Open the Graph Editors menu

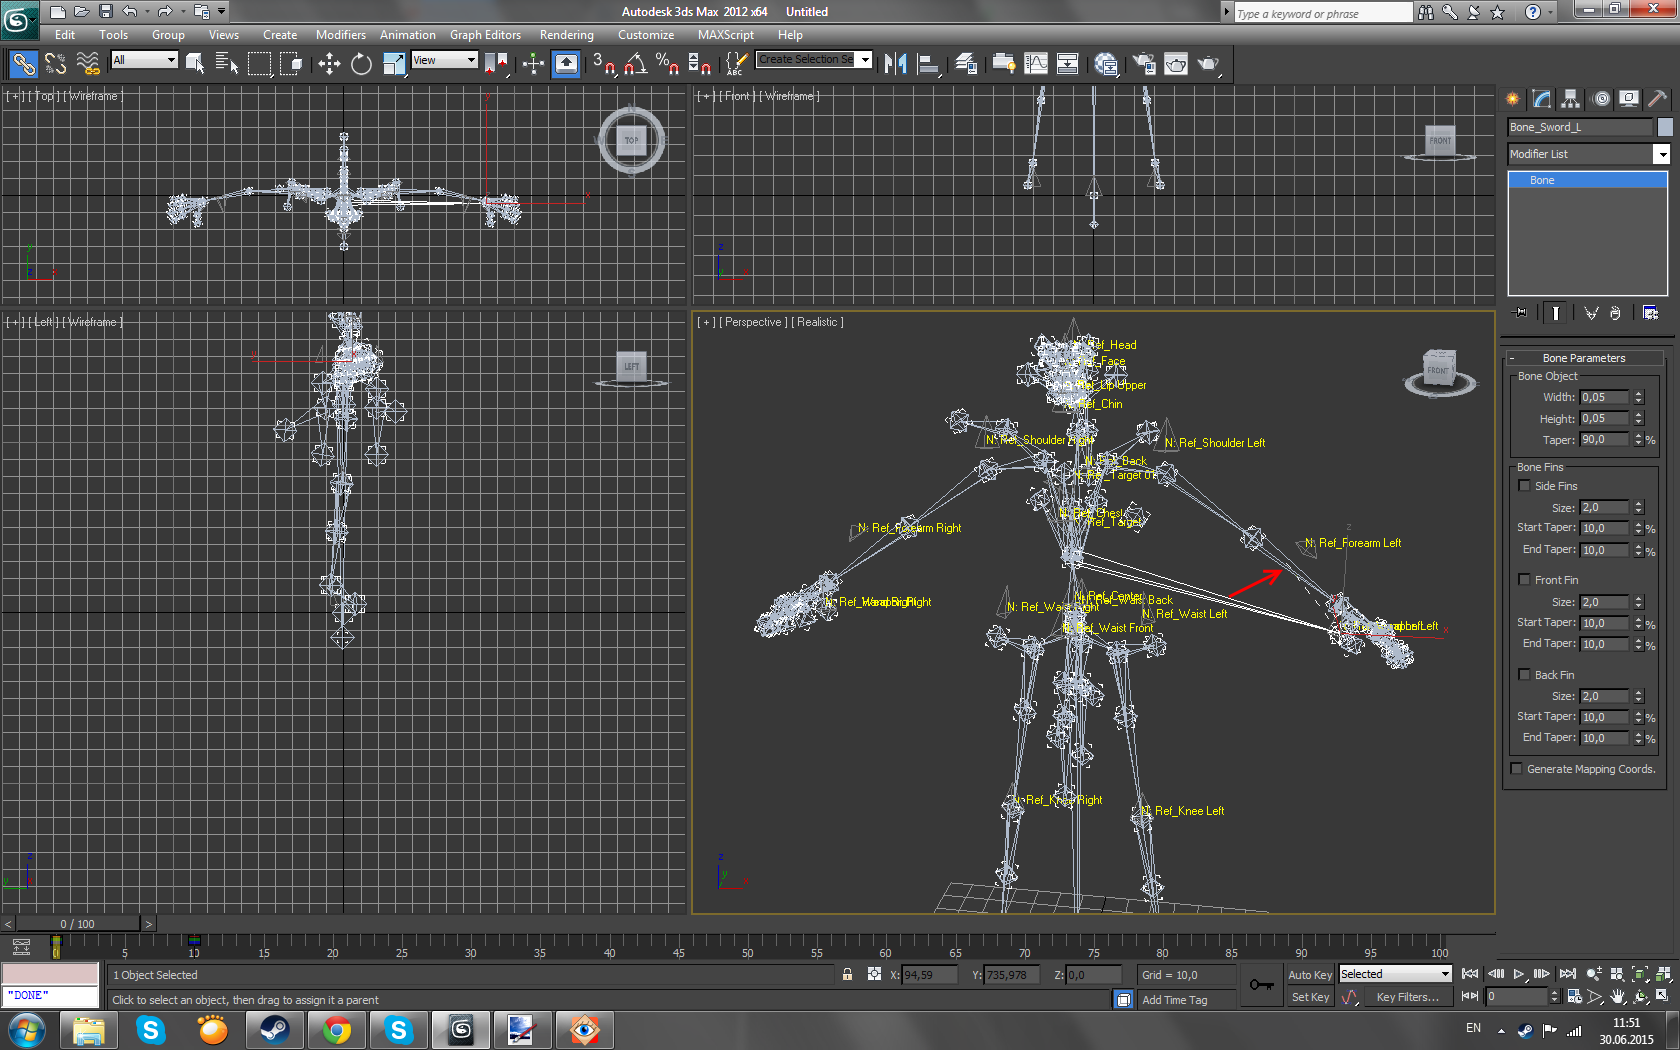point(485,35)
